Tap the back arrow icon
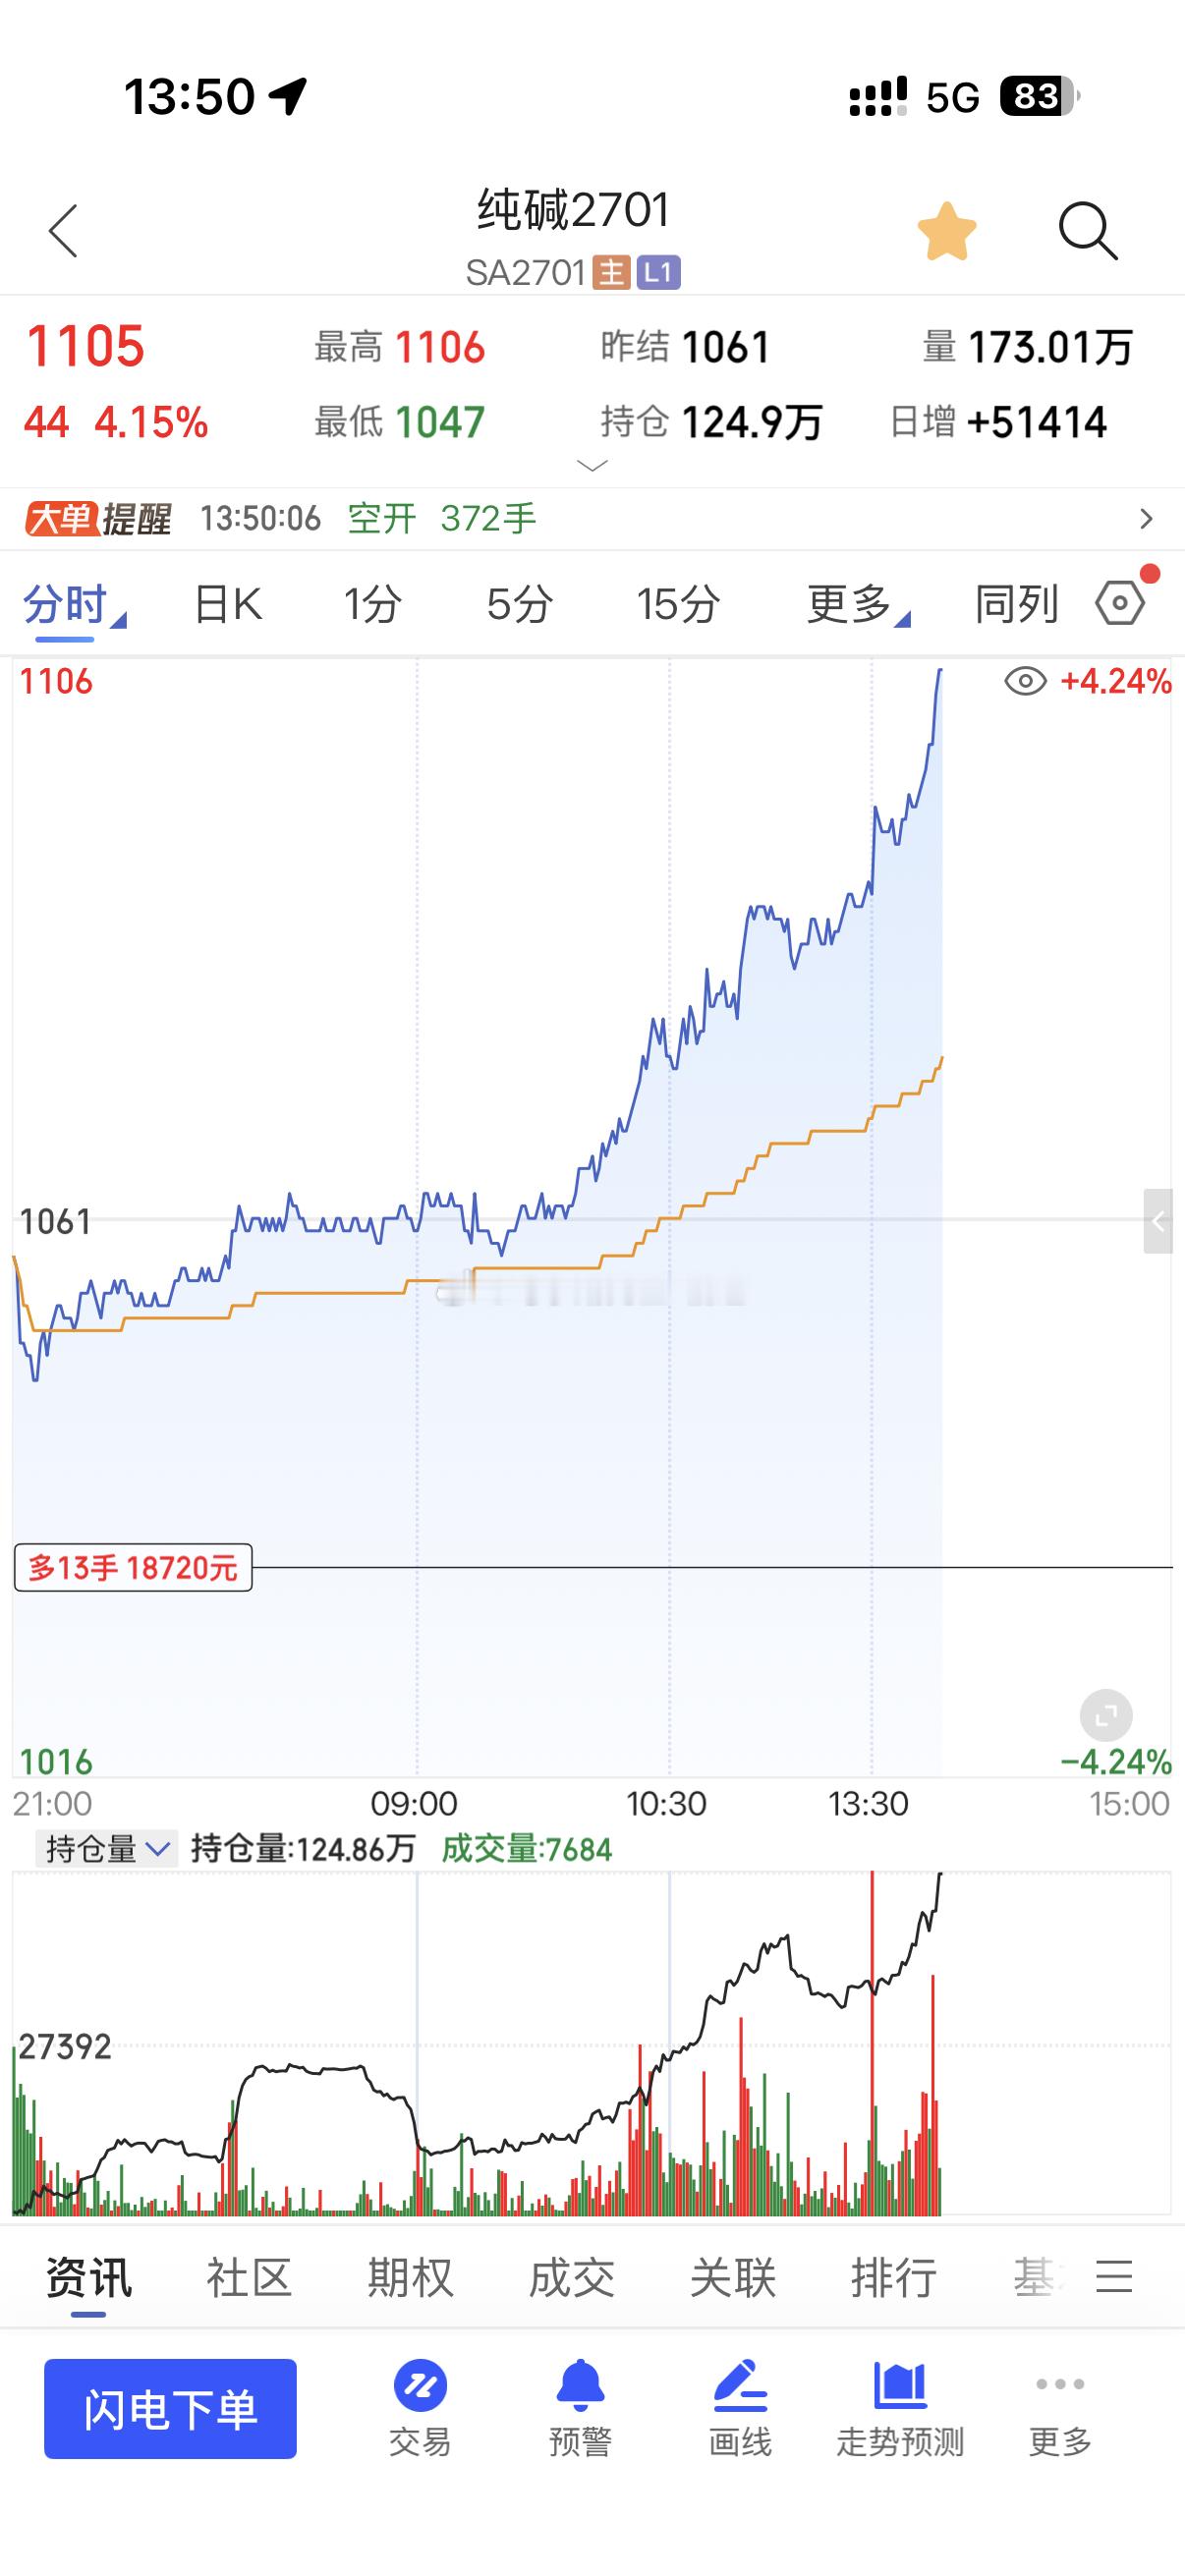Screen dimensions: 1185x2576 [x=63, y=231]
